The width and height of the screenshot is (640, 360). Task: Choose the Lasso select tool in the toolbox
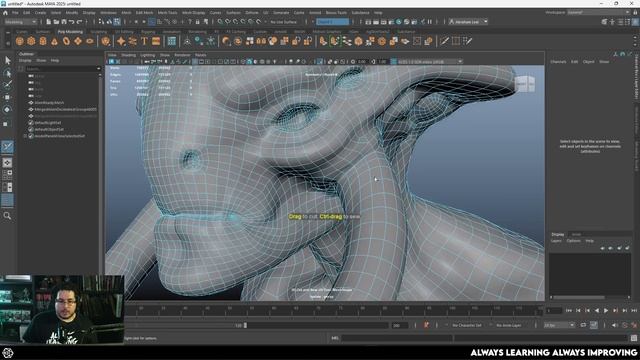tap(7, 73)
